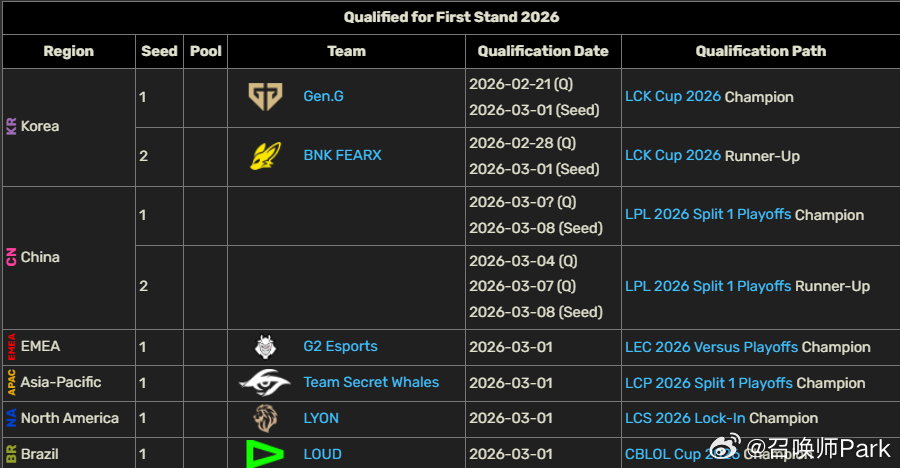Click the BNK FEARX rabbit logo

(x=265, y=156)
